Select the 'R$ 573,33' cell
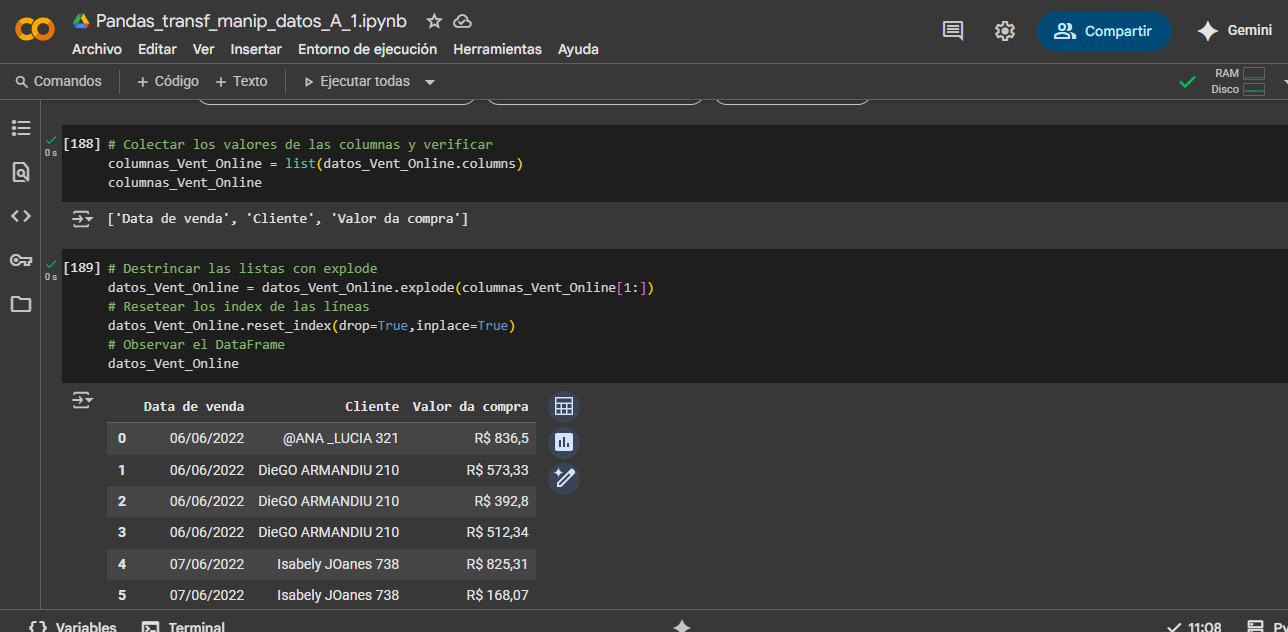The width and height of the screenshot is (1288, 632). (498, 470)
